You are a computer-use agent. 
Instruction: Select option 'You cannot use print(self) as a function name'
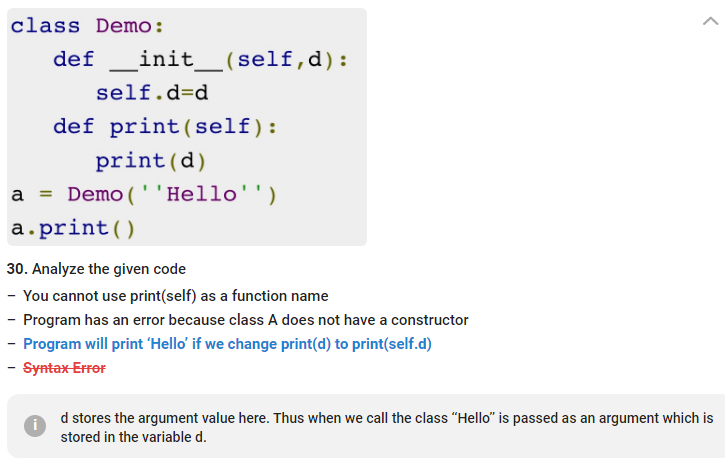(175, 296)
